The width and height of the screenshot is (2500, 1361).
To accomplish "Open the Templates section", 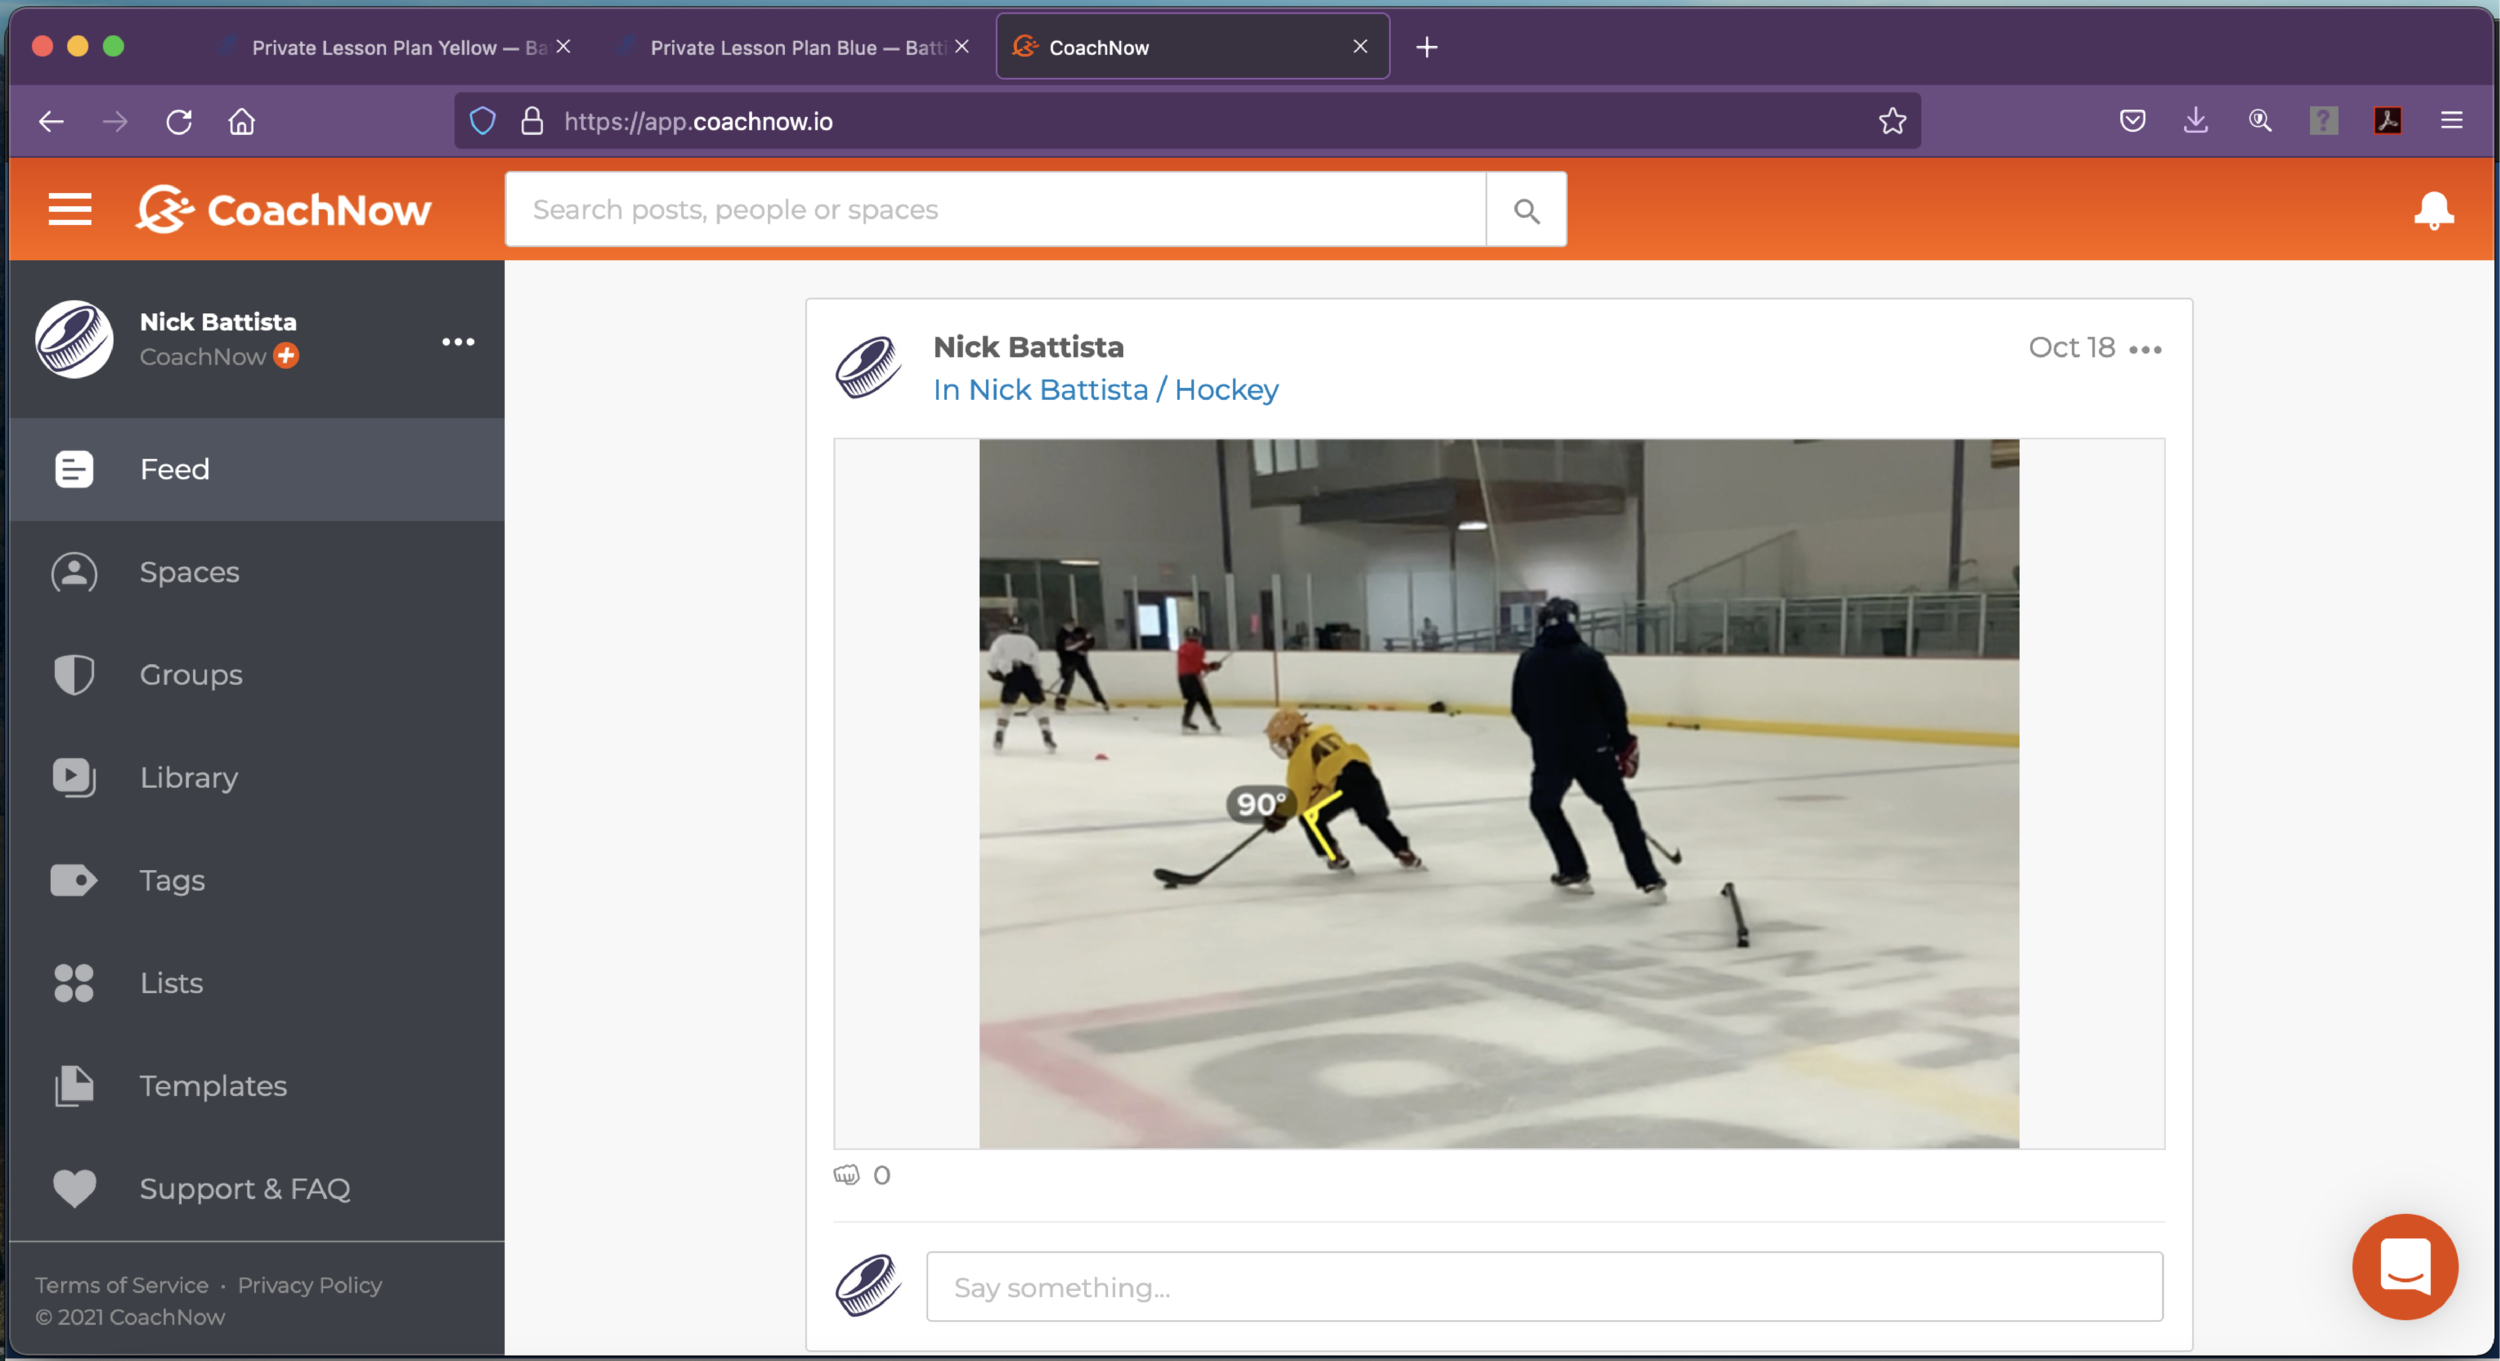I will click(x=213, y=1086).
